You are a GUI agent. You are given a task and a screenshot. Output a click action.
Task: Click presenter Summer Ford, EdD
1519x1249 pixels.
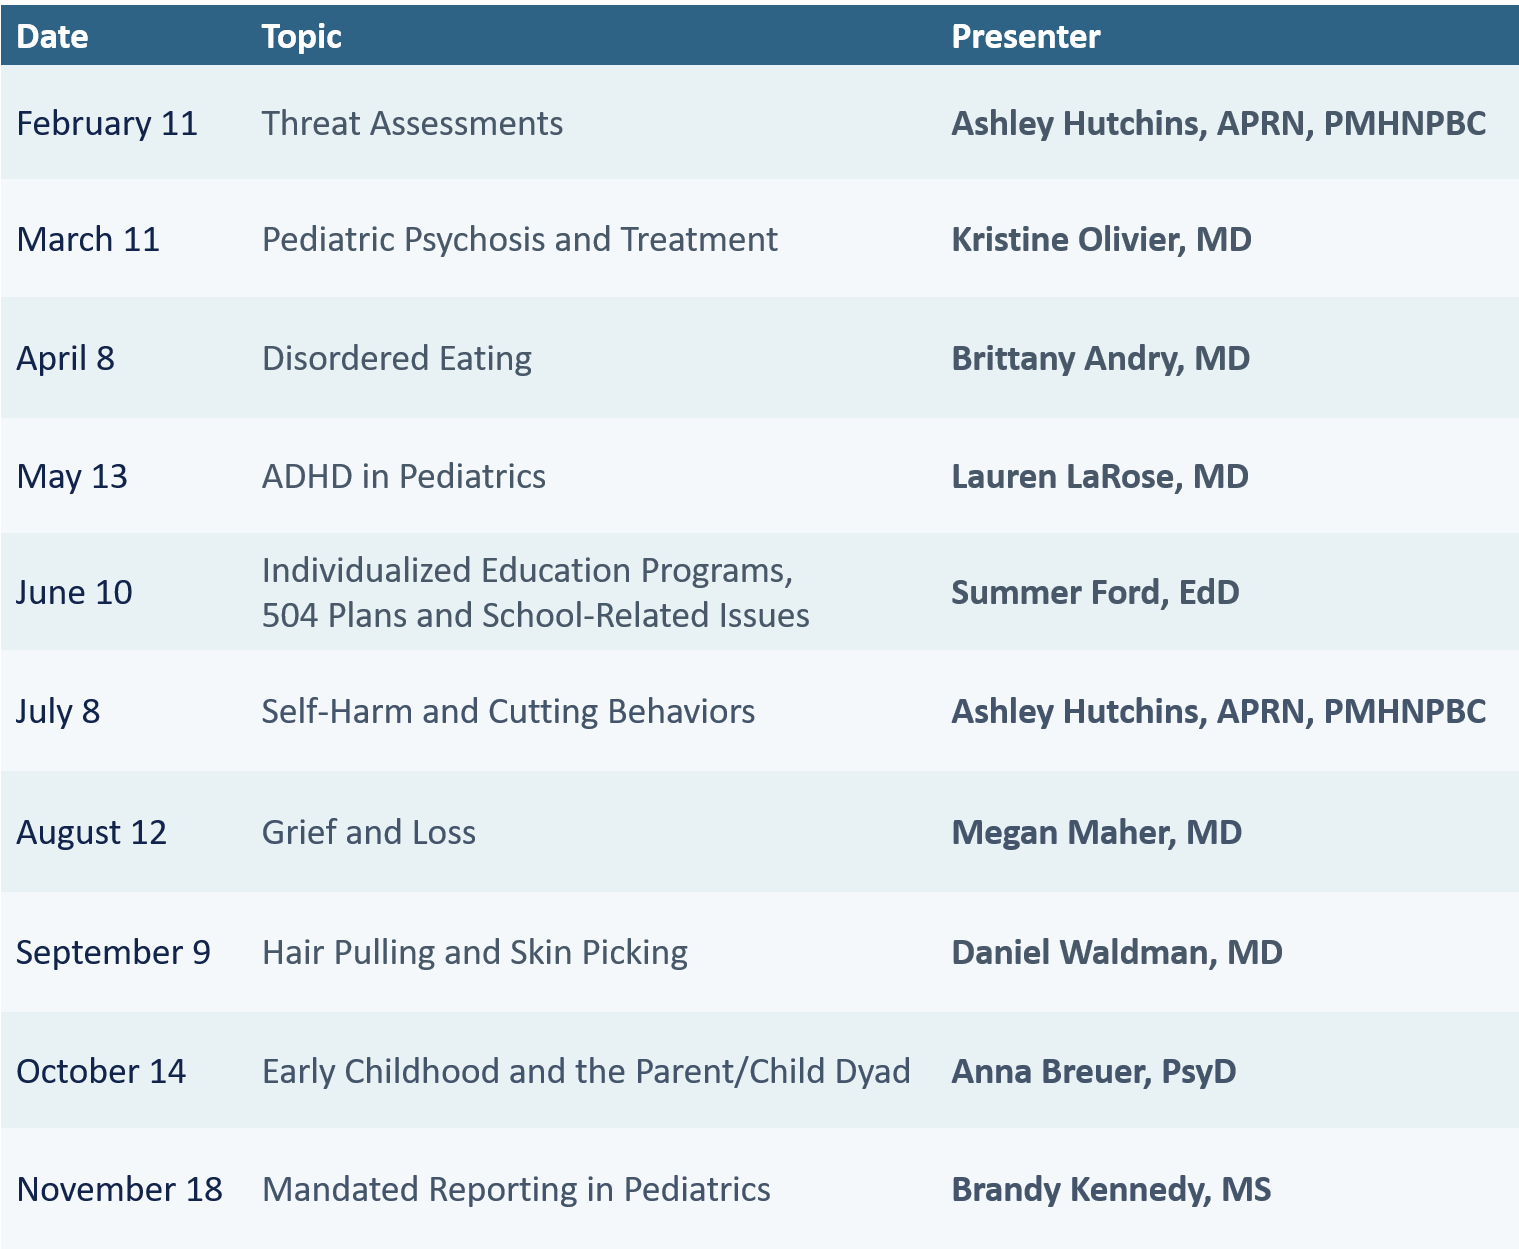[1095, 593]
